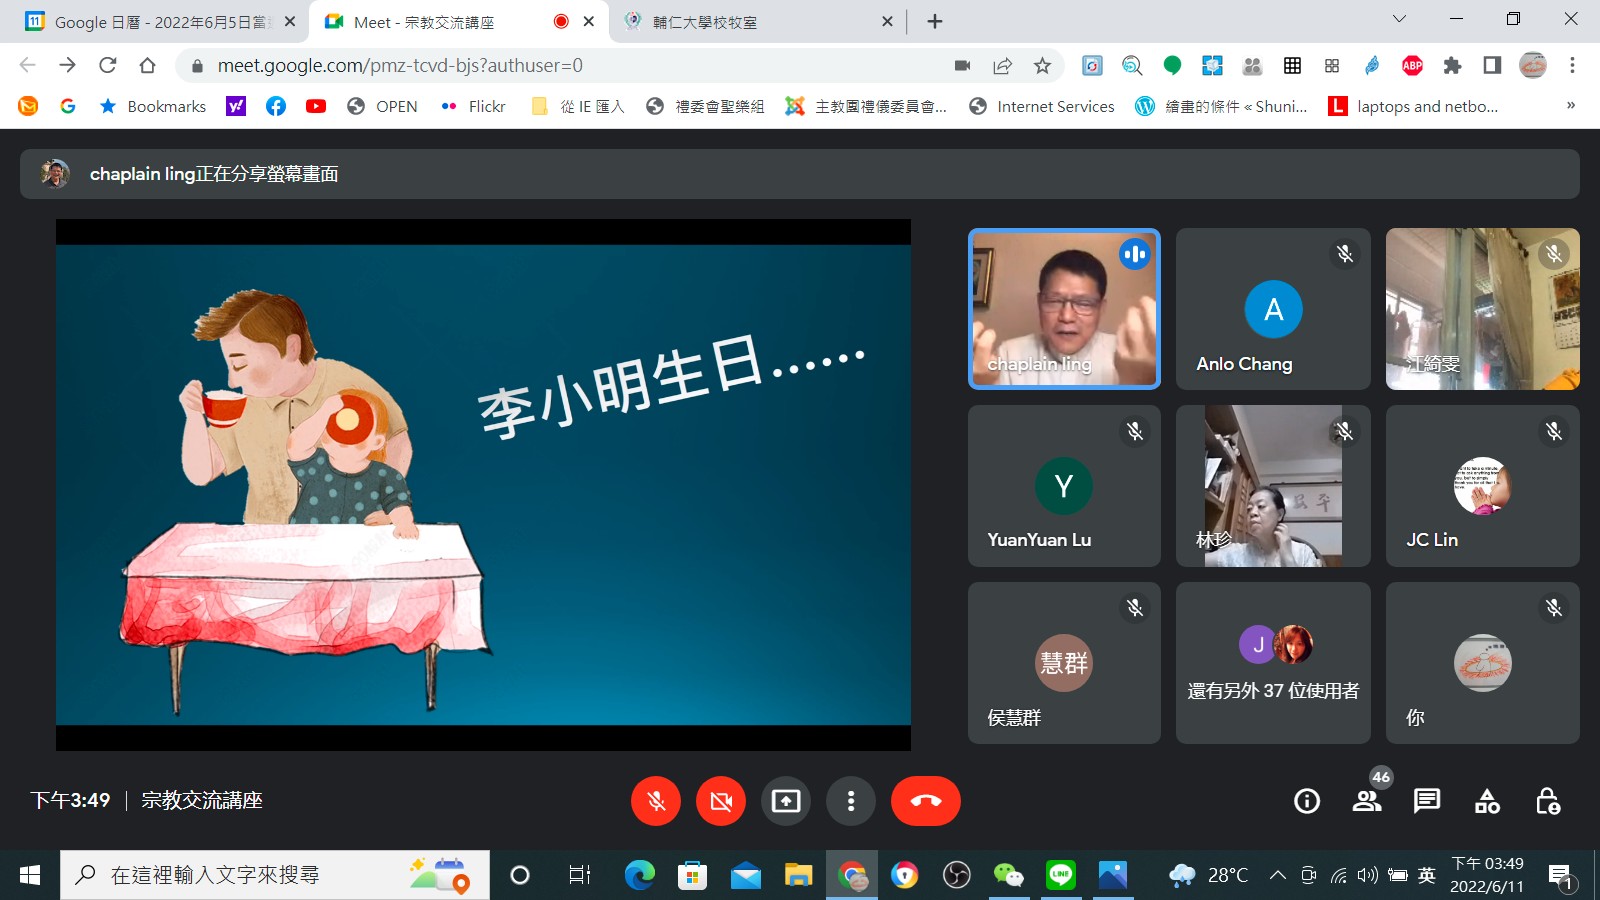Click the present screen button

786,801
